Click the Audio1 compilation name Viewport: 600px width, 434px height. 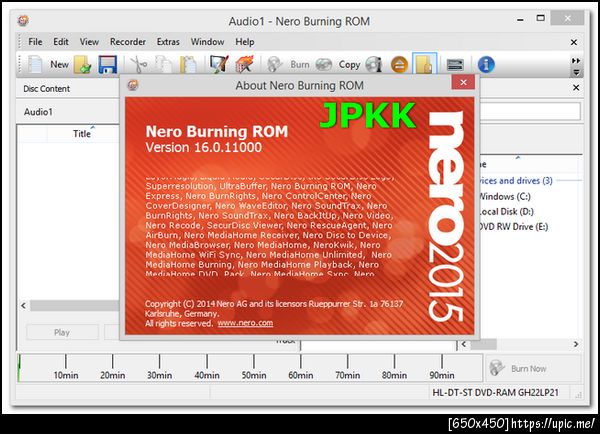point(38,112)
